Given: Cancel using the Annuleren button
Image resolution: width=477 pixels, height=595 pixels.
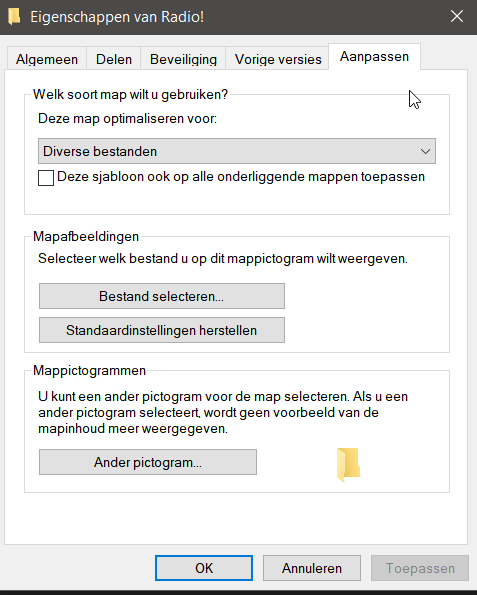Looking at the screenshot, I should coord(312,568).
